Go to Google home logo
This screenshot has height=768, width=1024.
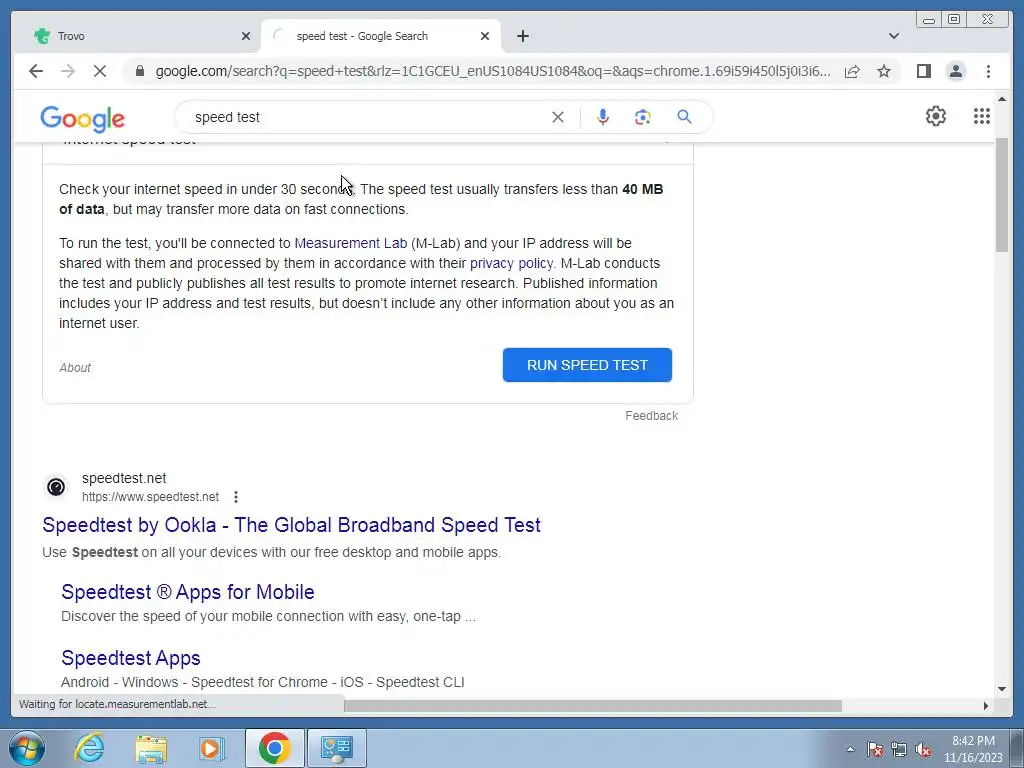tap(82, 118)
